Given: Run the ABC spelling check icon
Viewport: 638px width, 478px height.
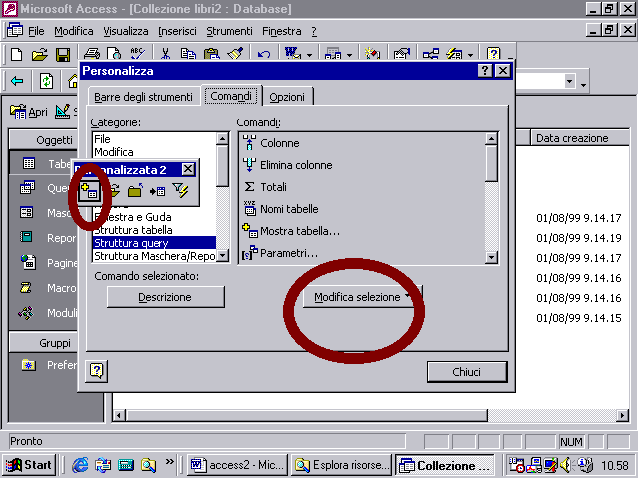Looking at the screenshot, I should tap(138, 53).
